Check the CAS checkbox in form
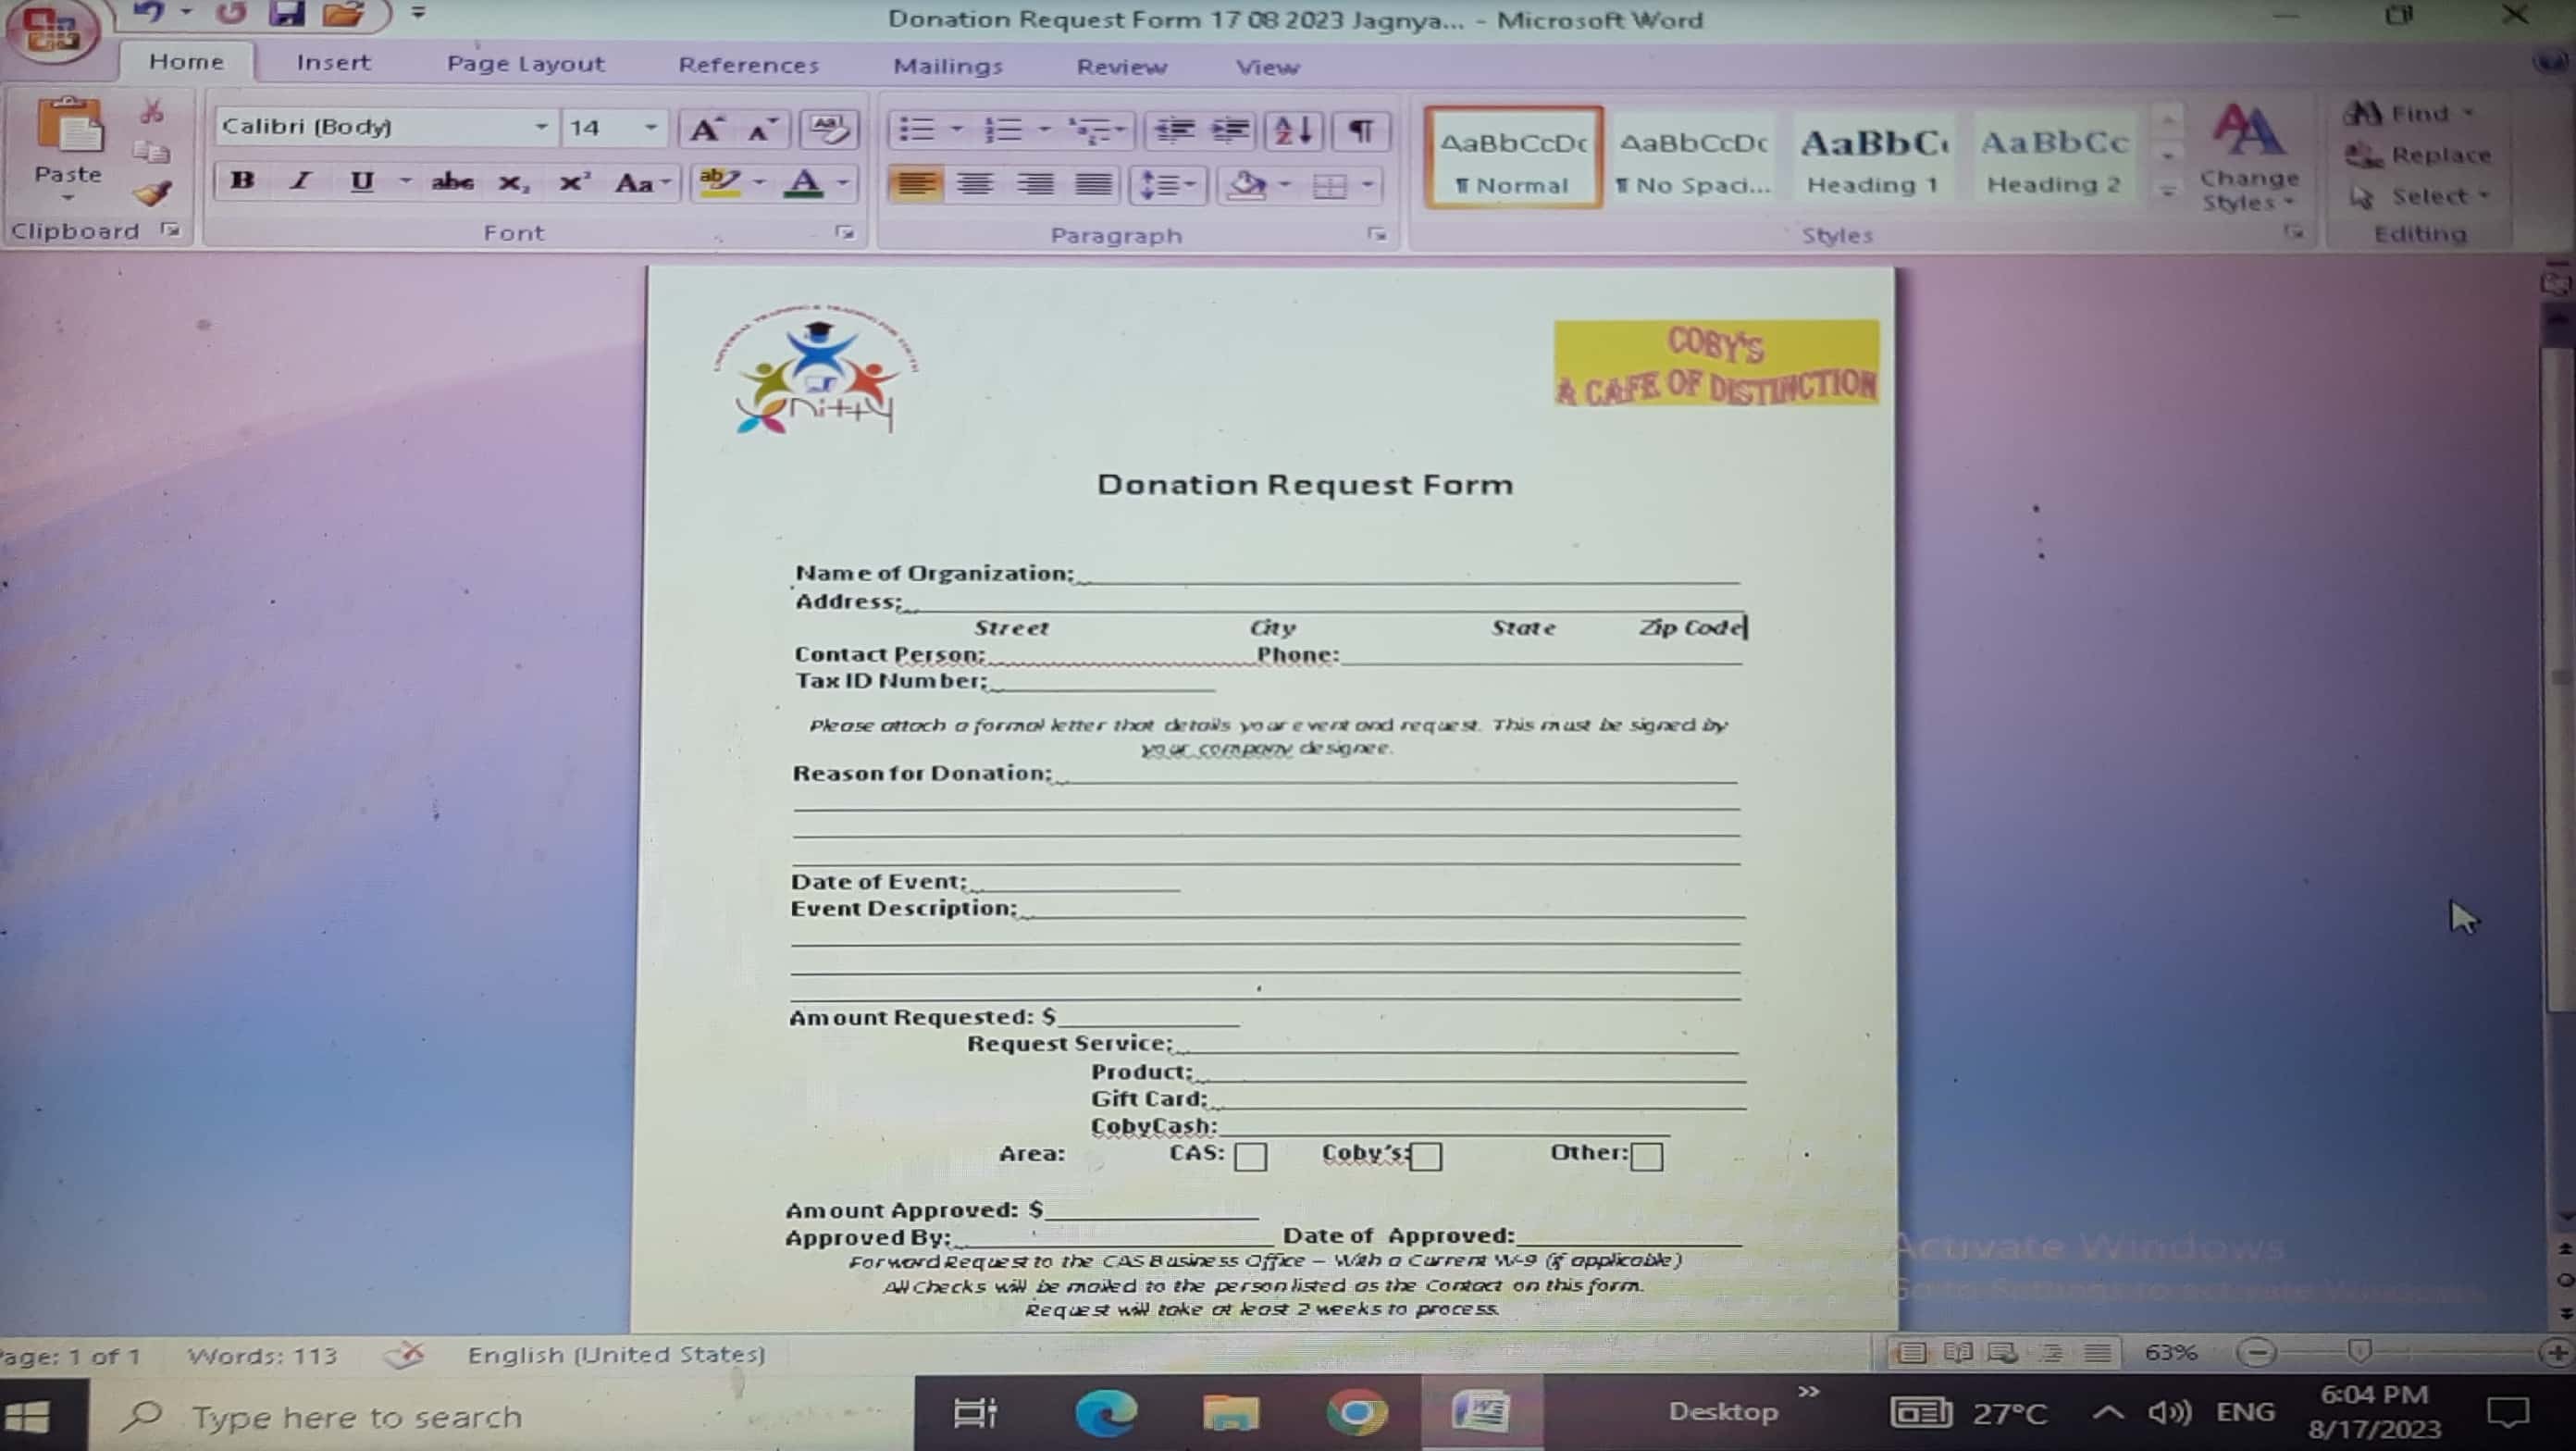This screenshot has height=1451, width=2576. [x=1250, y=1157]
